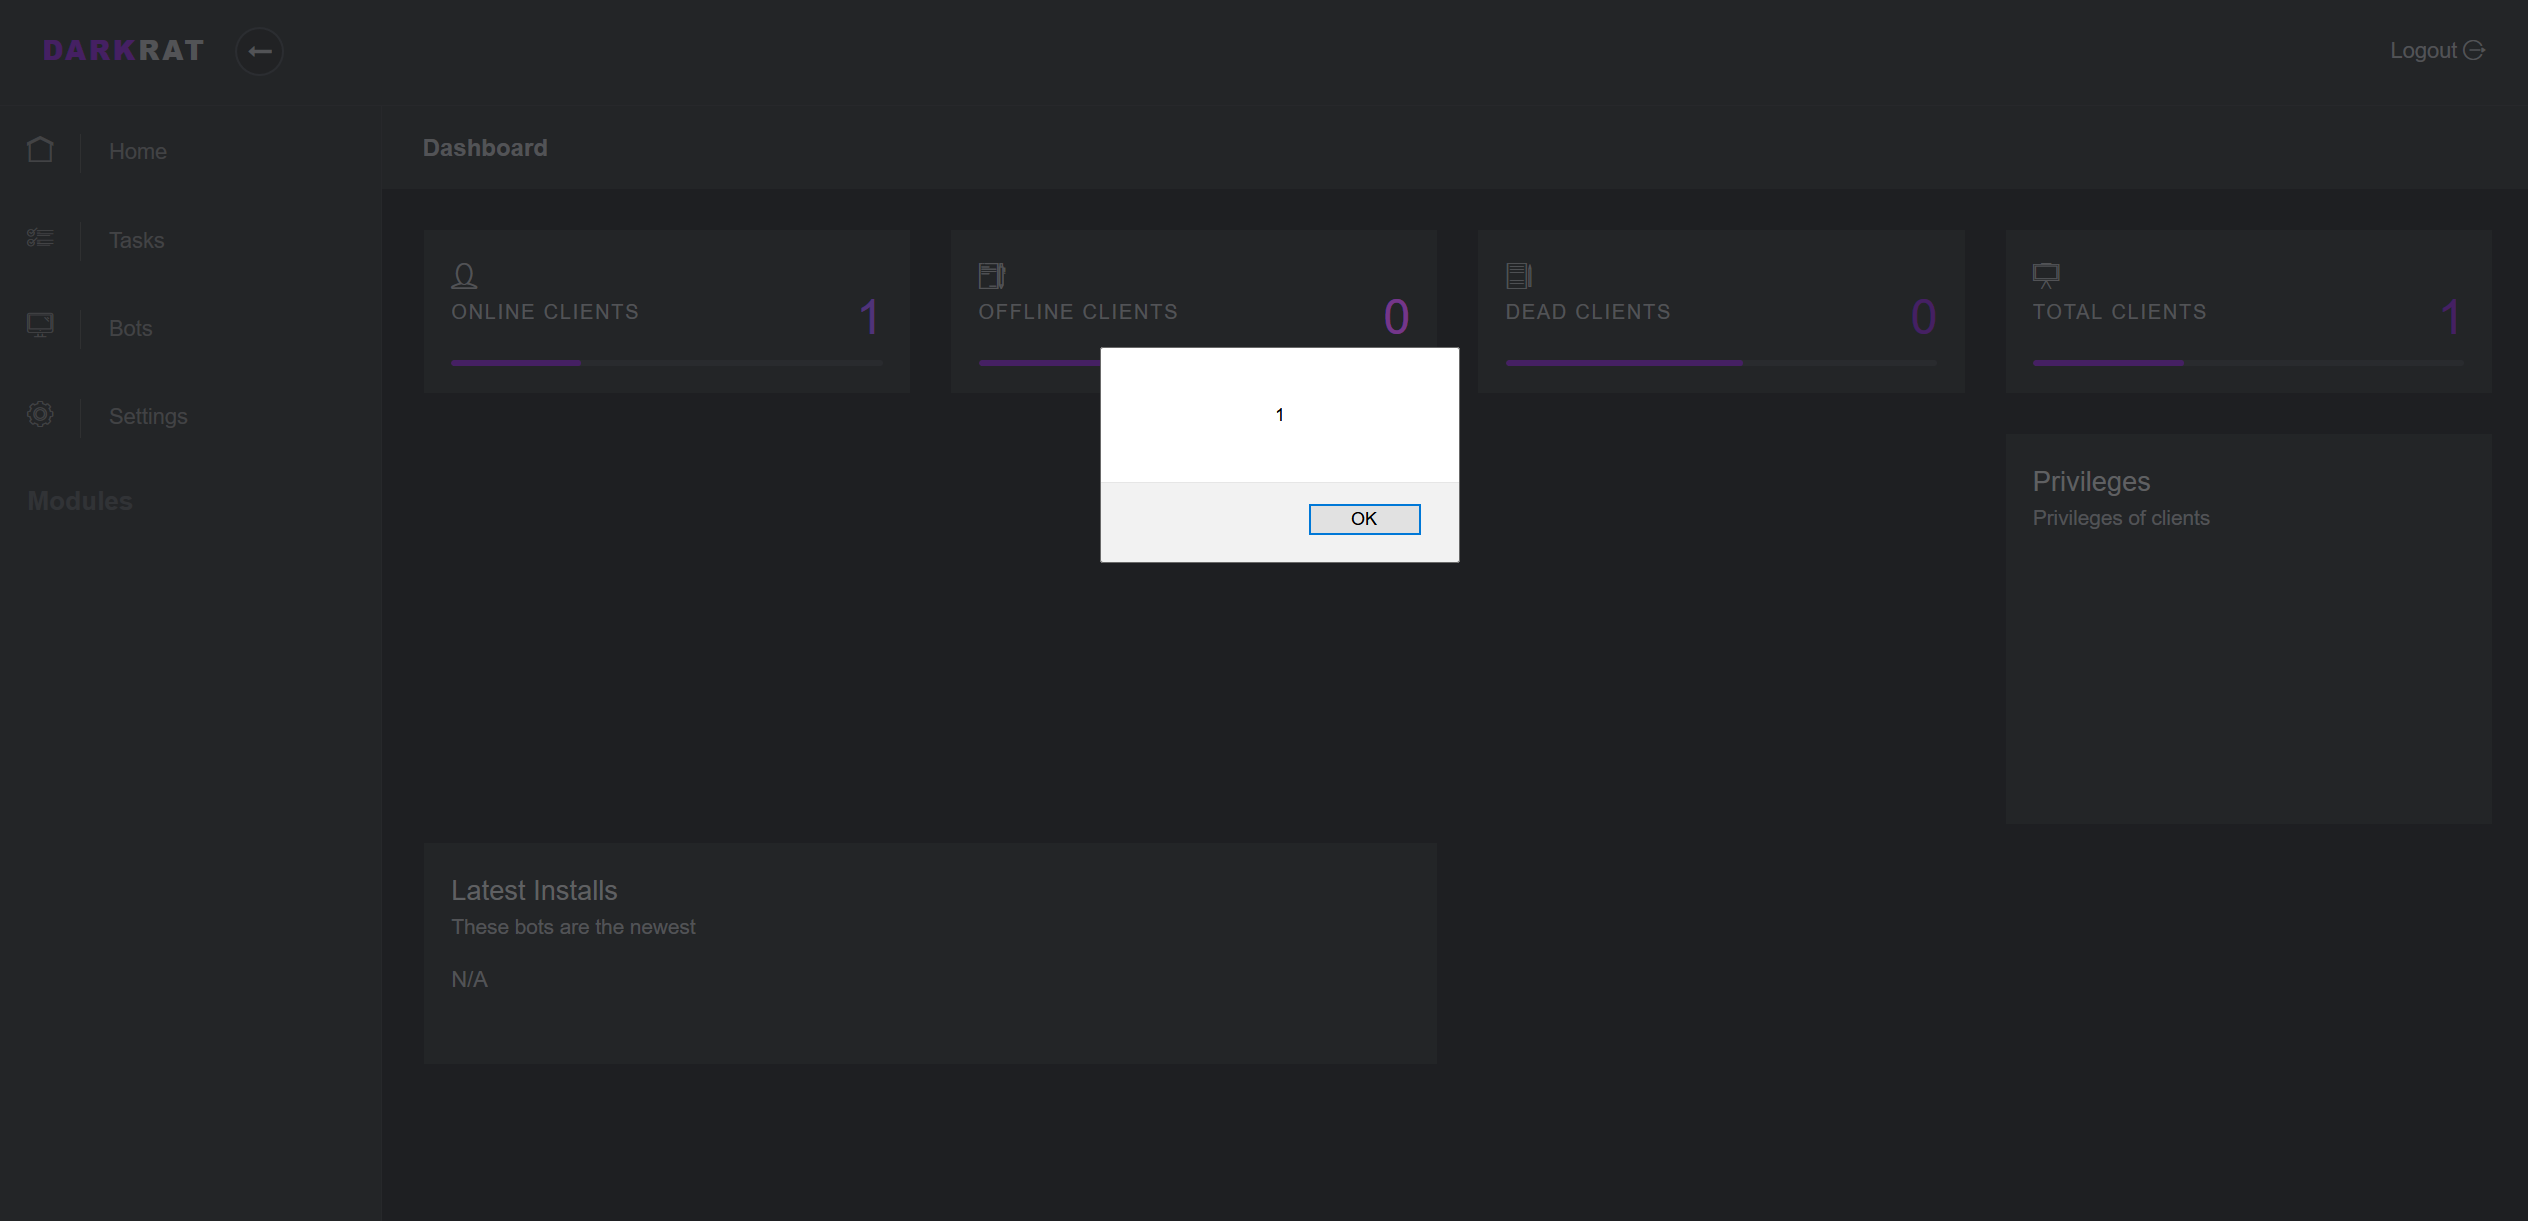Open Tasks in the sidebar

point(136,240)
